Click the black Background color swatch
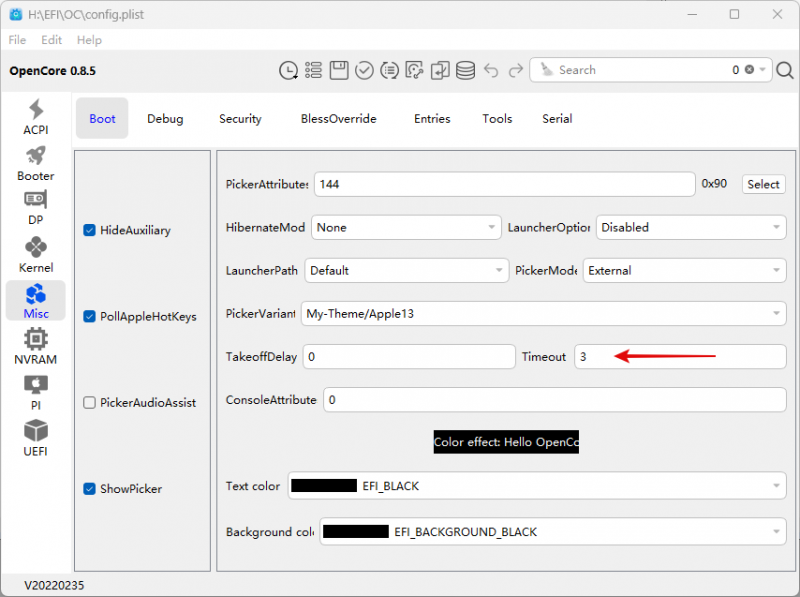The width and height of the screenshot is (800, 597). [x=356, y=532]
